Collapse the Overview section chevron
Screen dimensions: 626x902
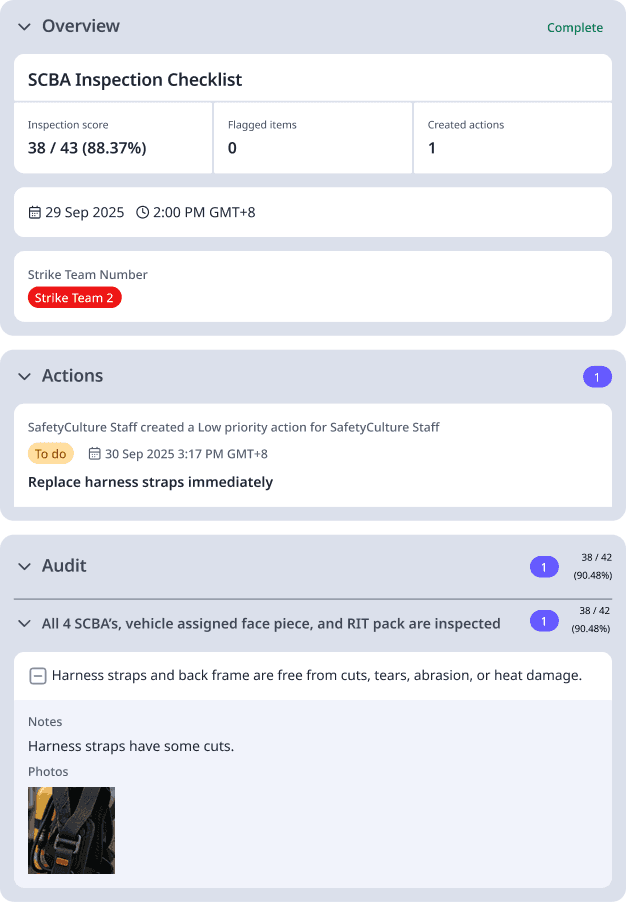click(24, 27)
